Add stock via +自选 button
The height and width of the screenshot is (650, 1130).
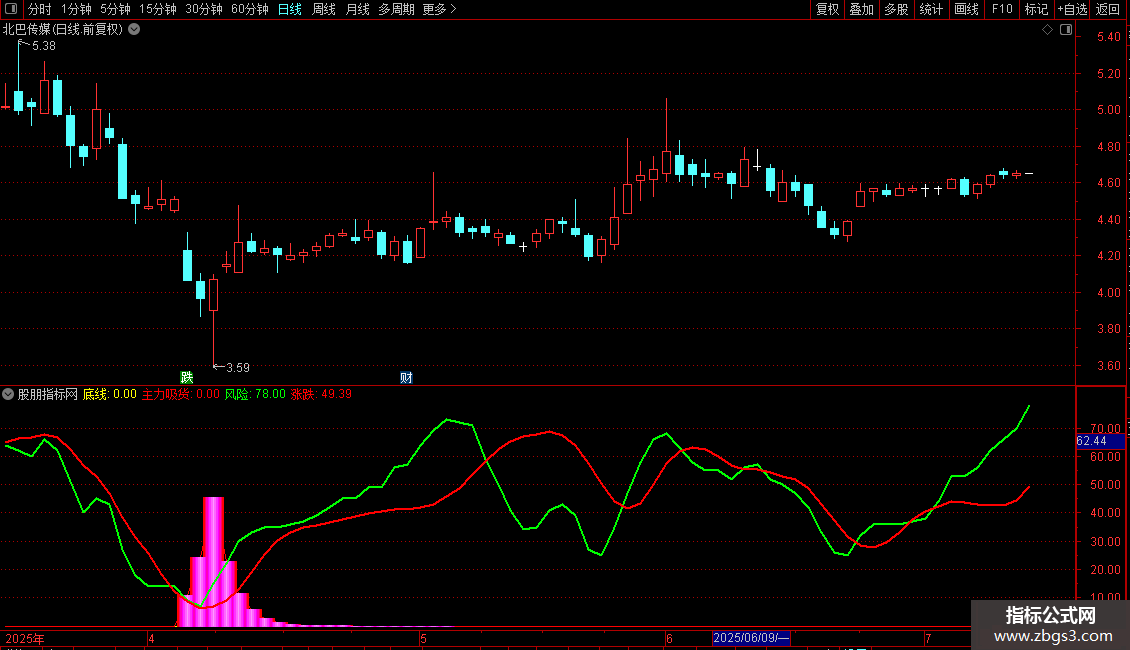[x=1072, y=9]
